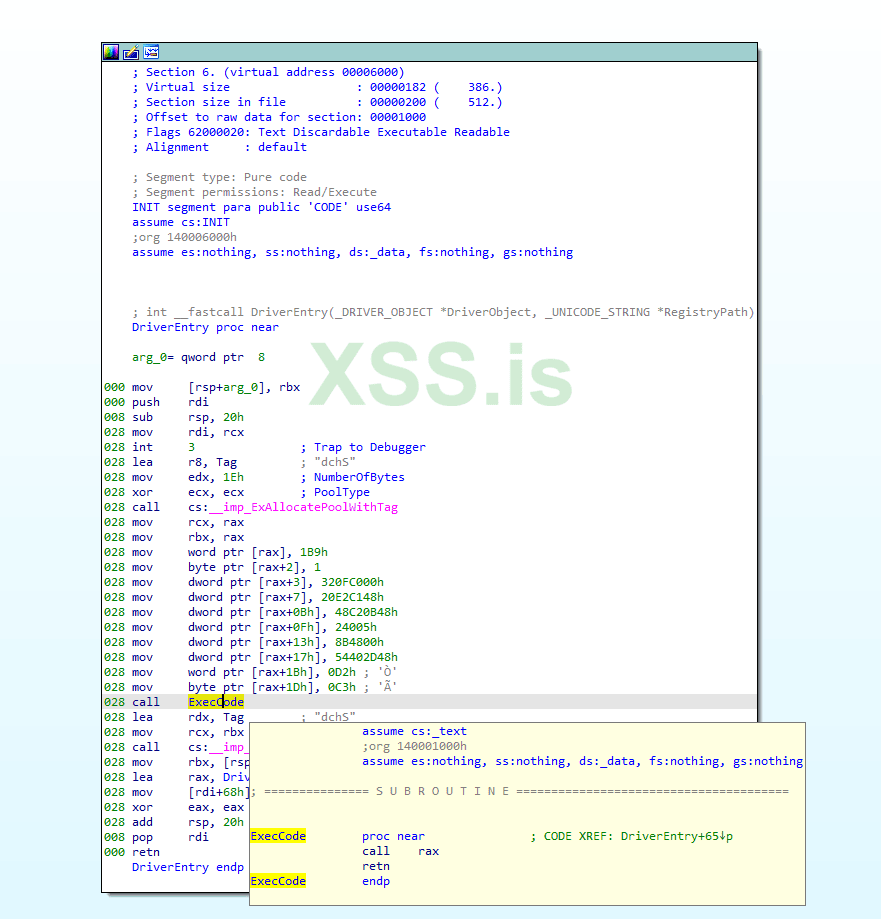Click the colorful palette icon in the title bar
Image resolution: width=881 pixels, height=919 pixels.
(110, 52)
